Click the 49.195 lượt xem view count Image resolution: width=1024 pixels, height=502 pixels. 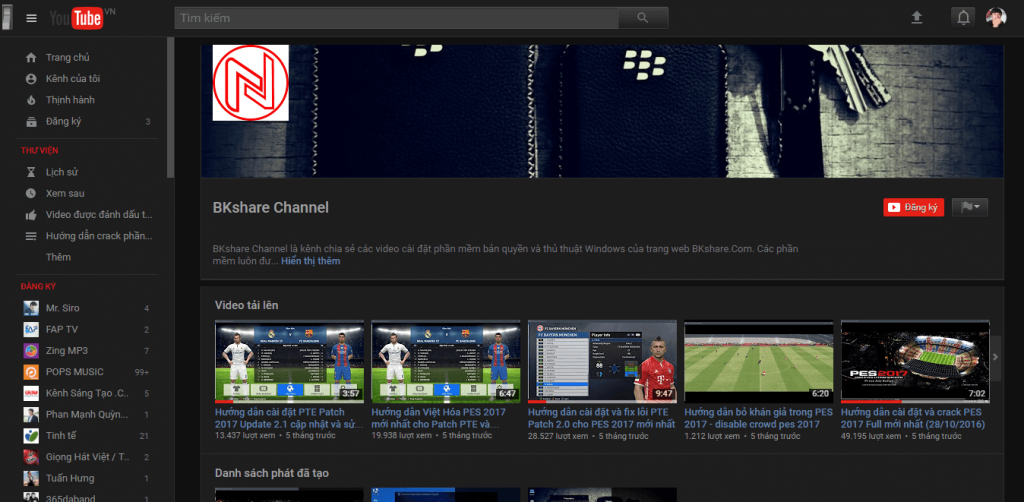[871, 435]
